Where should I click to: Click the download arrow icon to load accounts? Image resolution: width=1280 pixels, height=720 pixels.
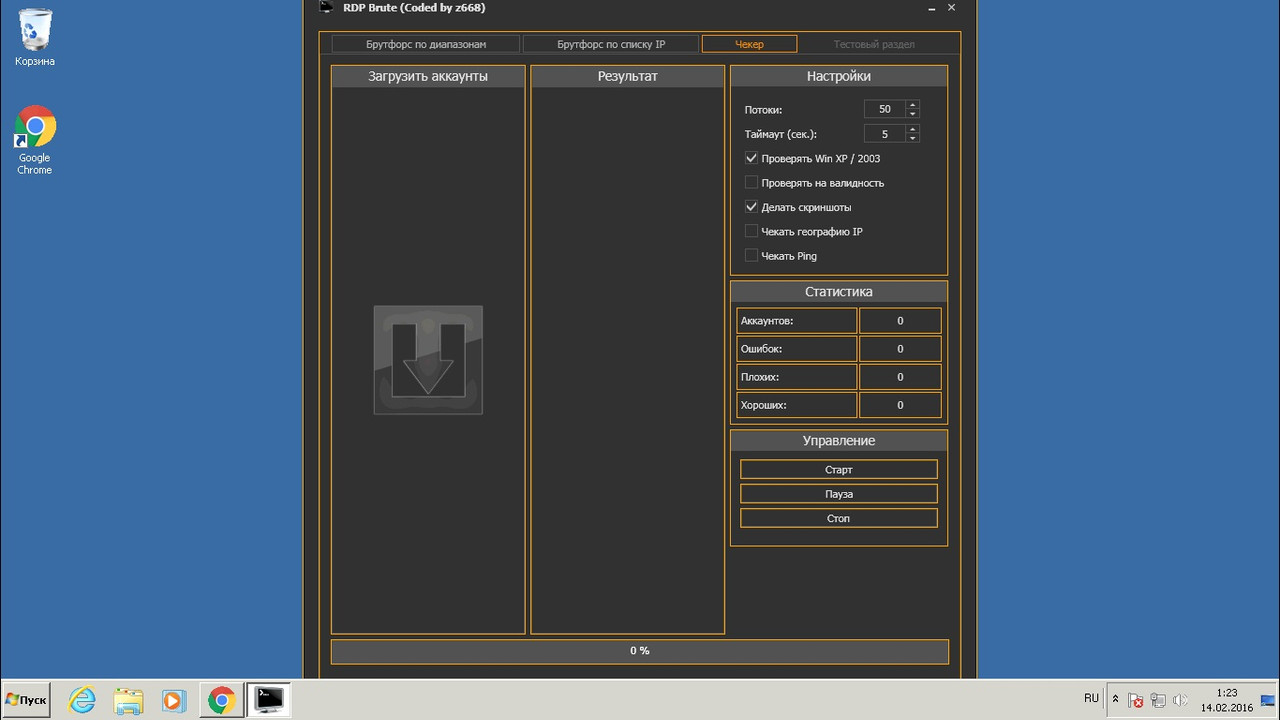428,360
